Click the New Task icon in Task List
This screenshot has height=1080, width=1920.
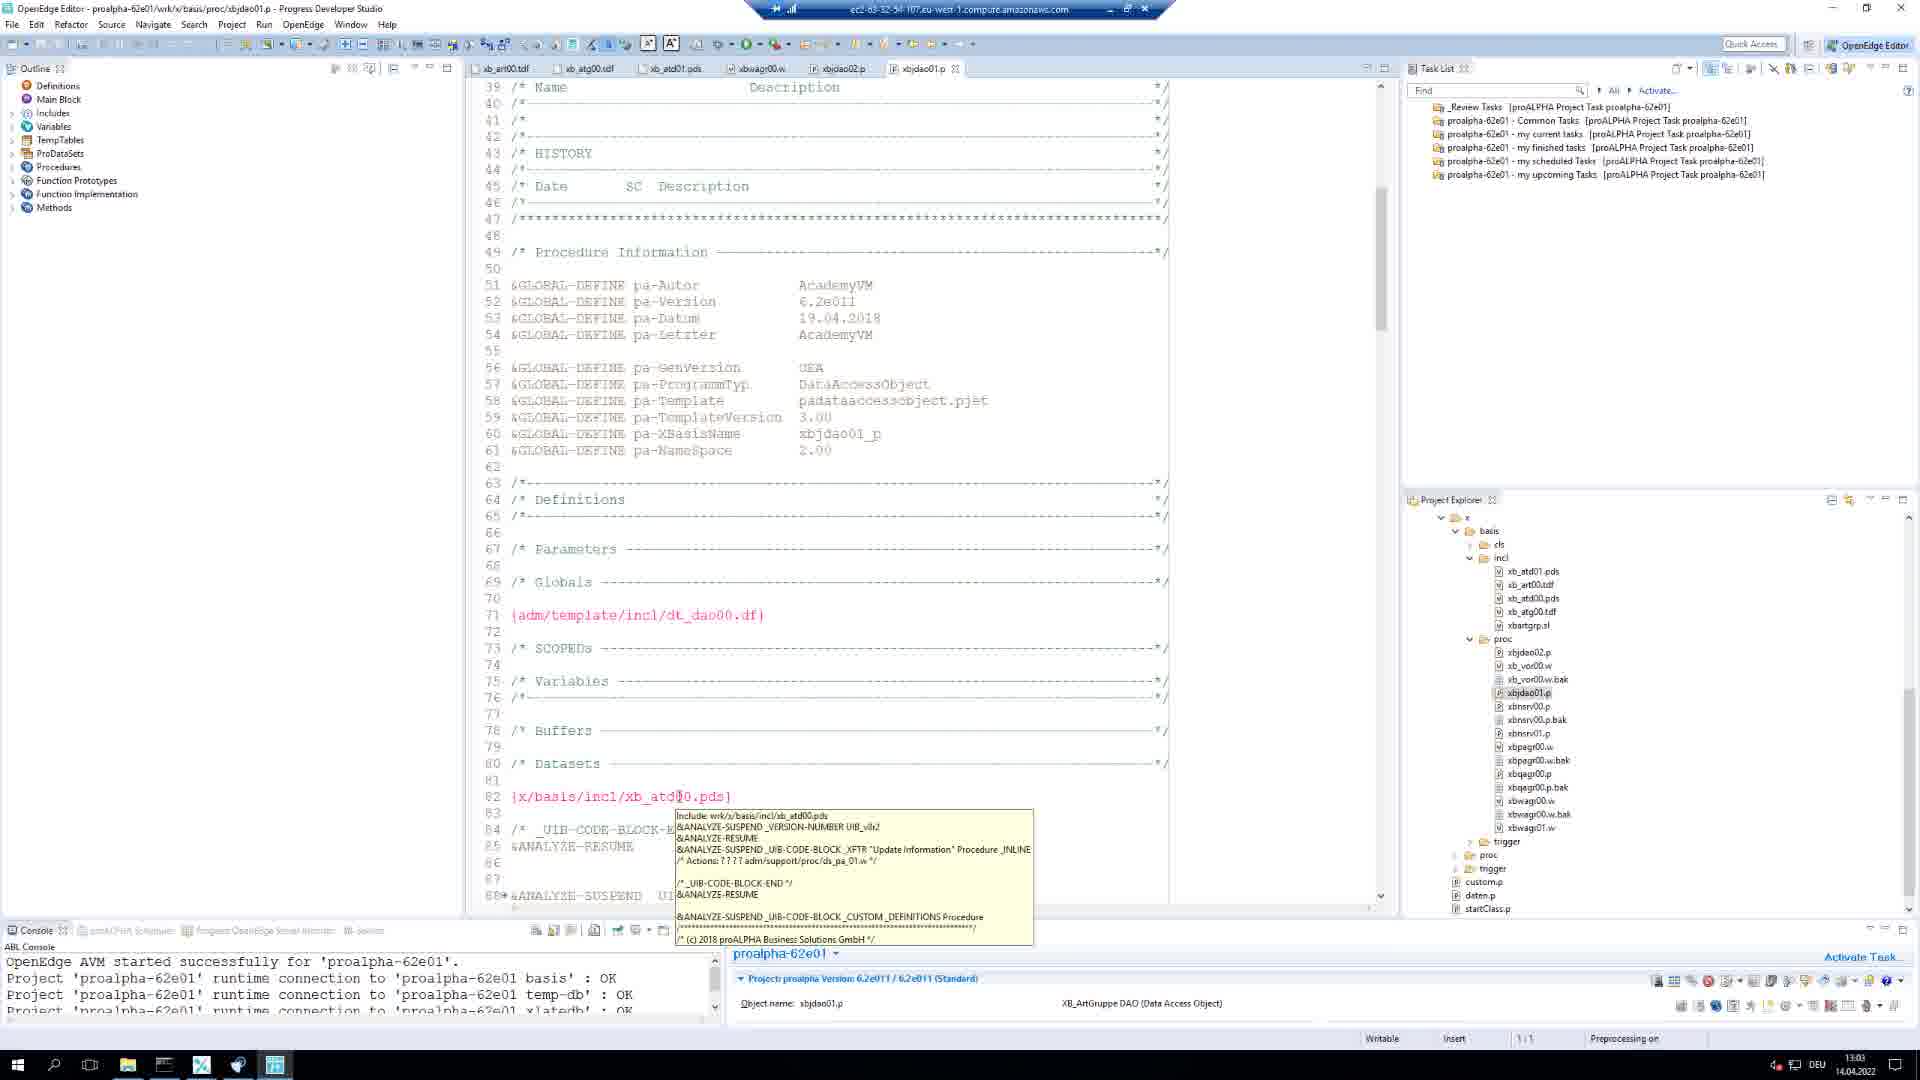pos(1677,68)
